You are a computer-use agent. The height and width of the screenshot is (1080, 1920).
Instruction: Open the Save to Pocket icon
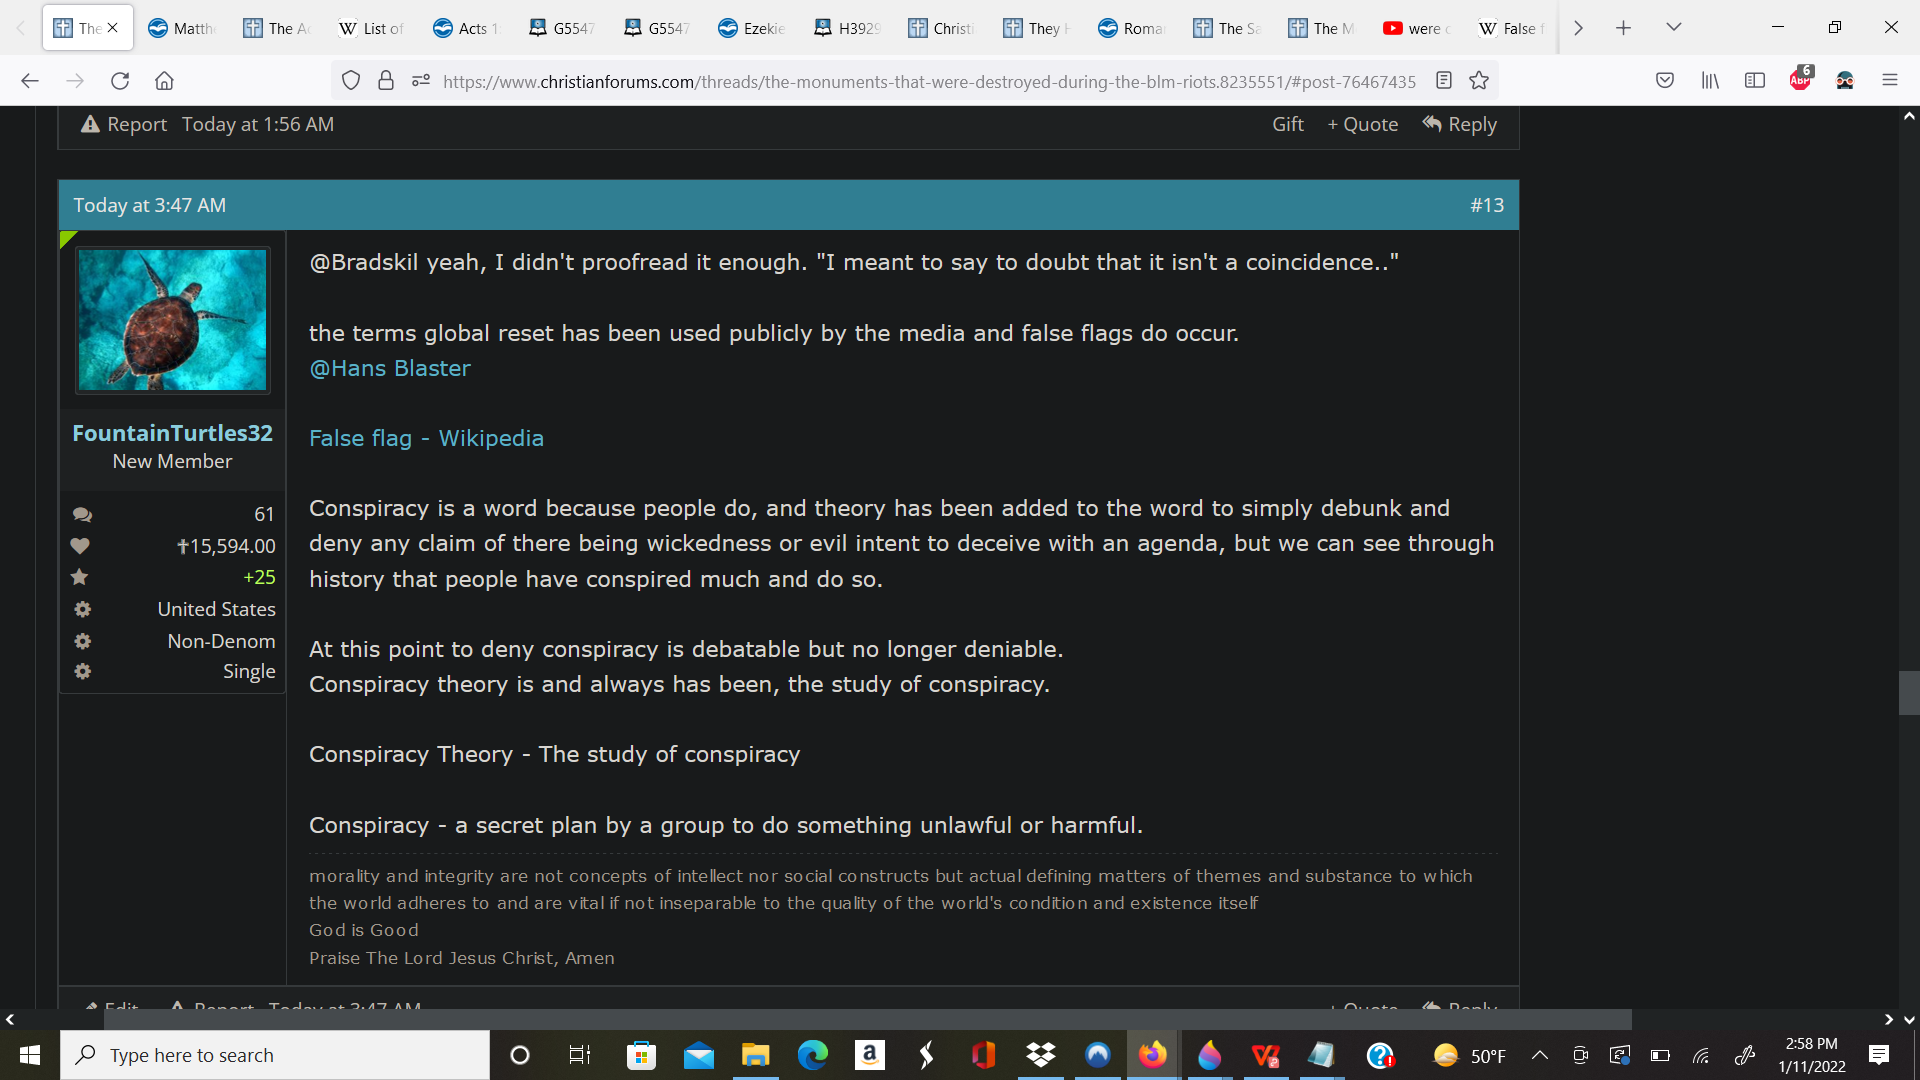[x=1665, y=81]
